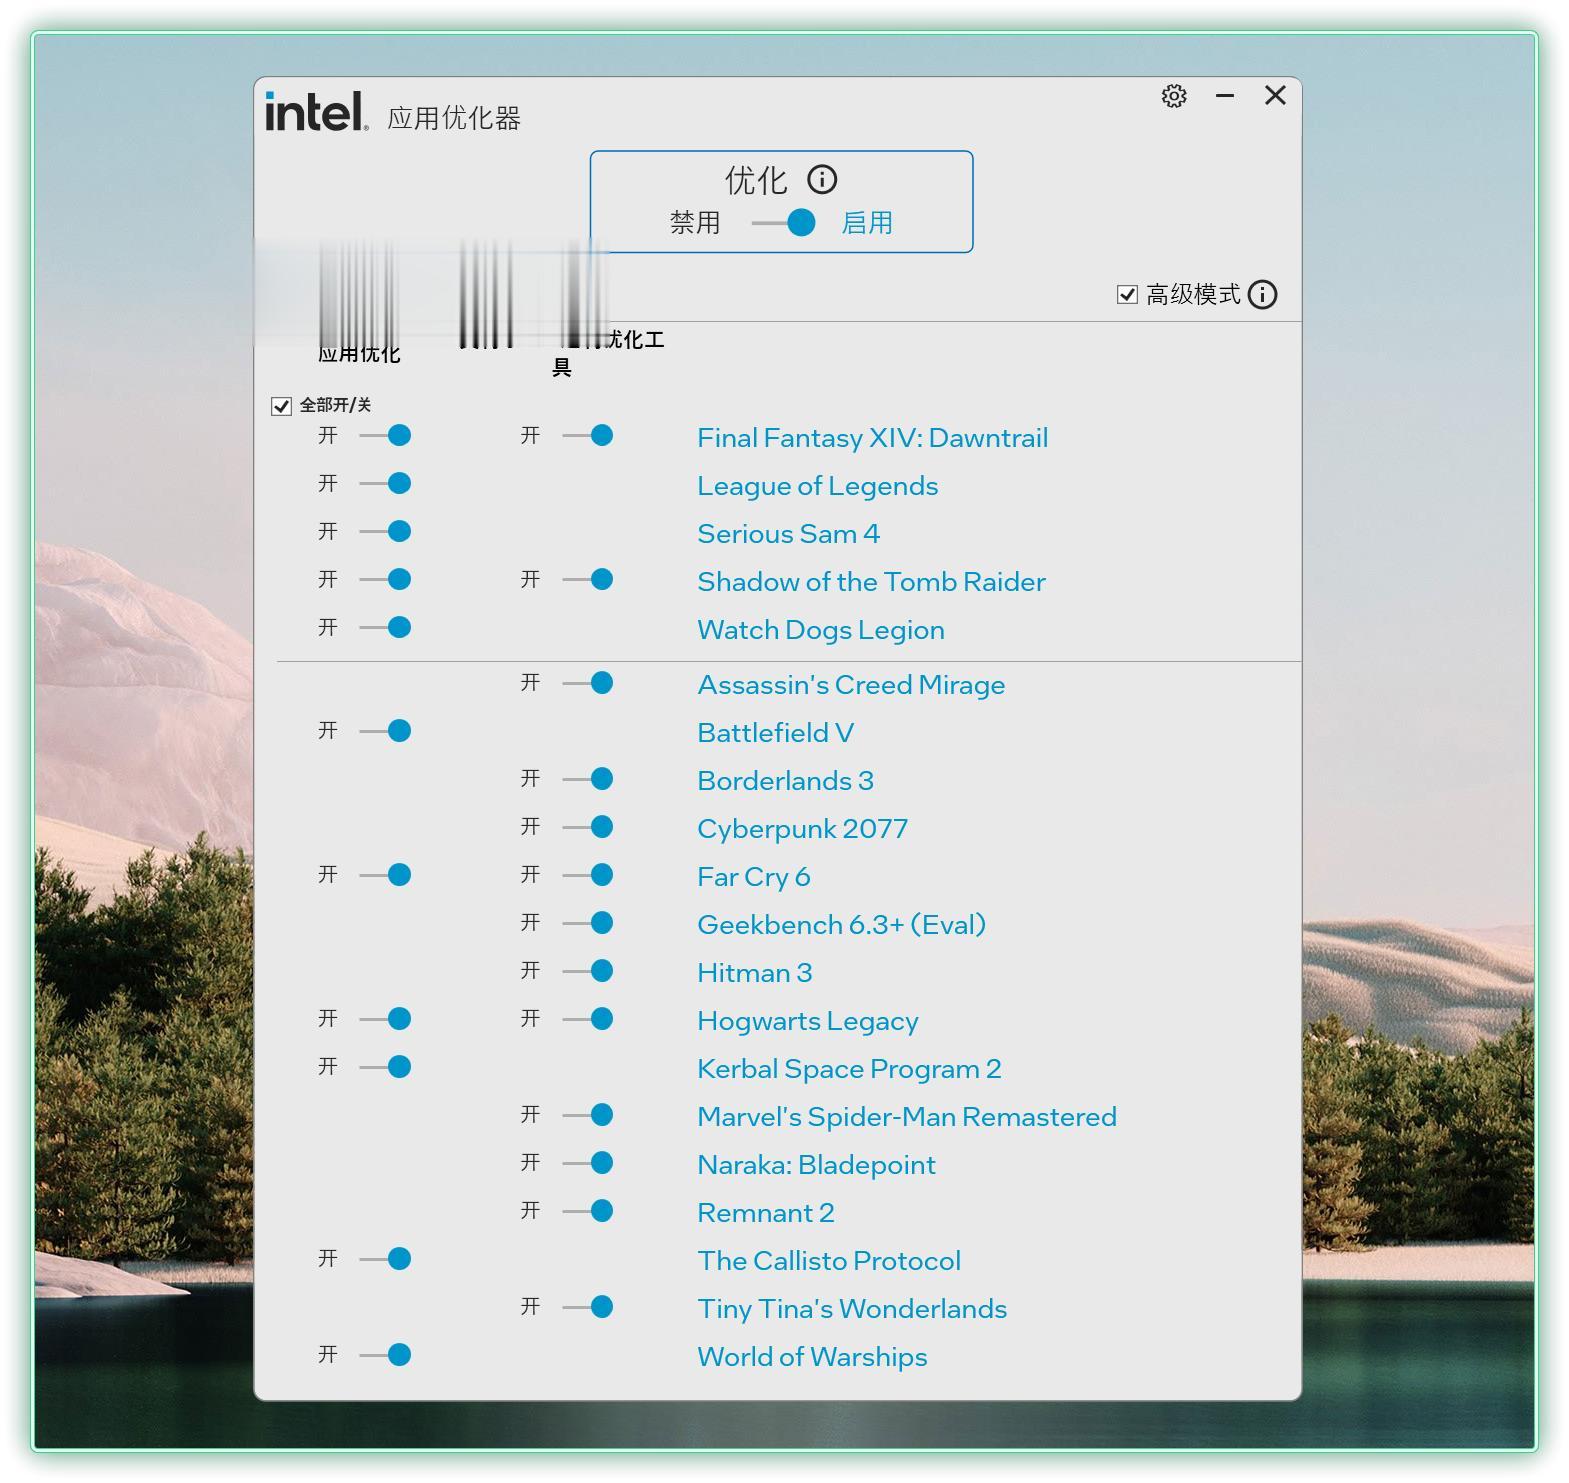Toggle Shadow of the Tomb Raider tool switch
Viewport: 1569px width, 1483px height.
(x=588, y=580)
